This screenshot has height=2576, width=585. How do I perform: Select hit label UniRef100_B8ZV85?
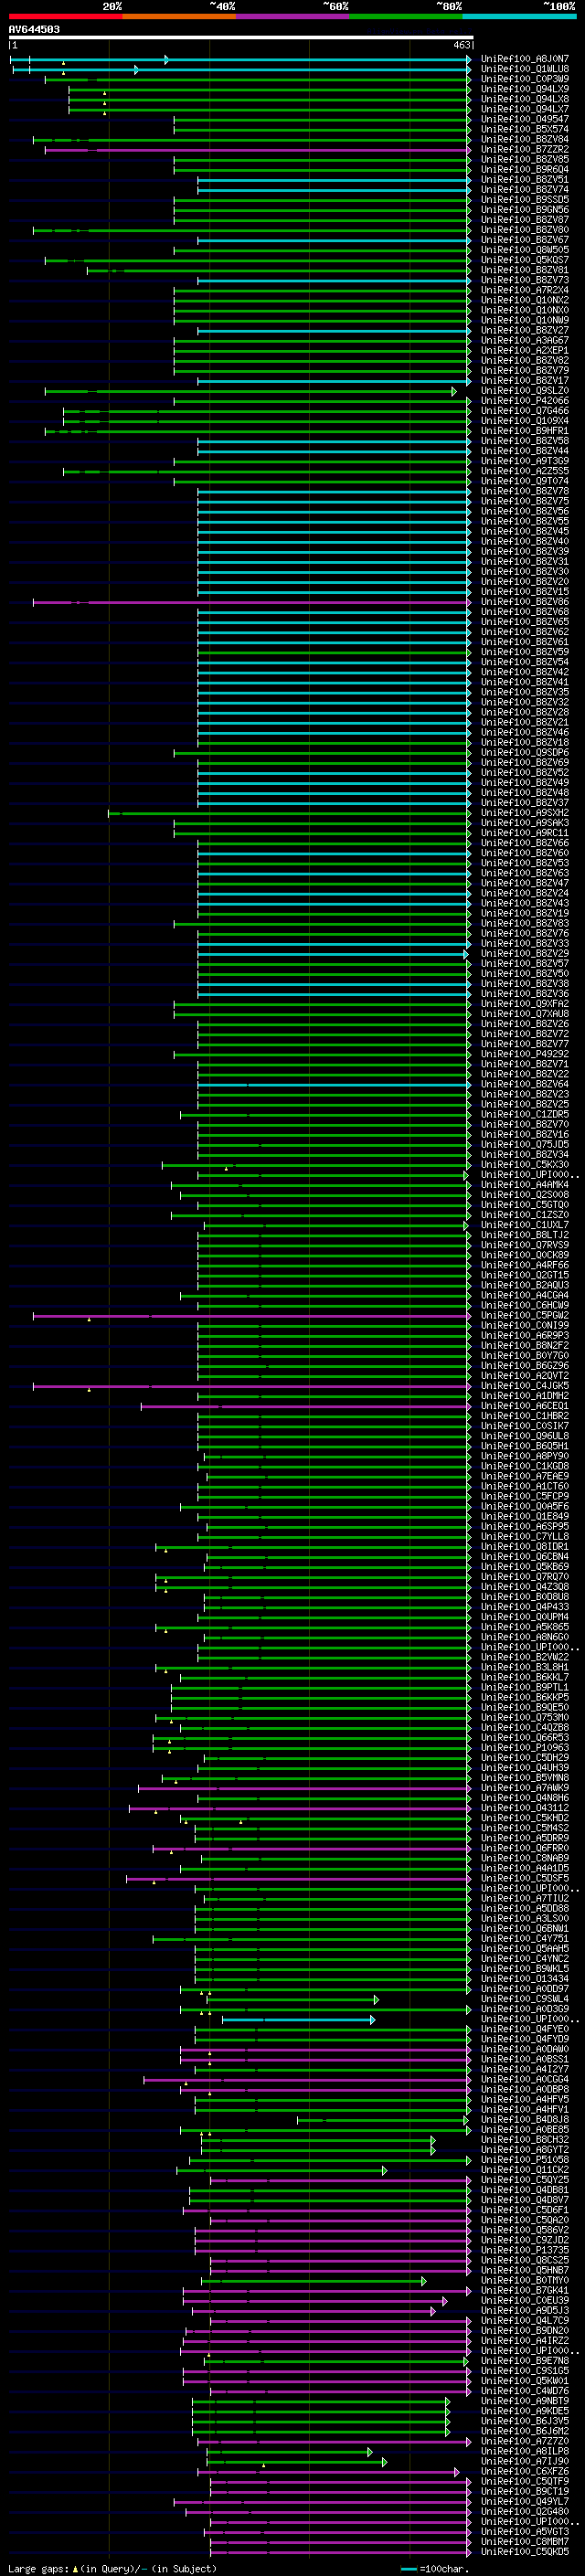(x=525, y=159)
